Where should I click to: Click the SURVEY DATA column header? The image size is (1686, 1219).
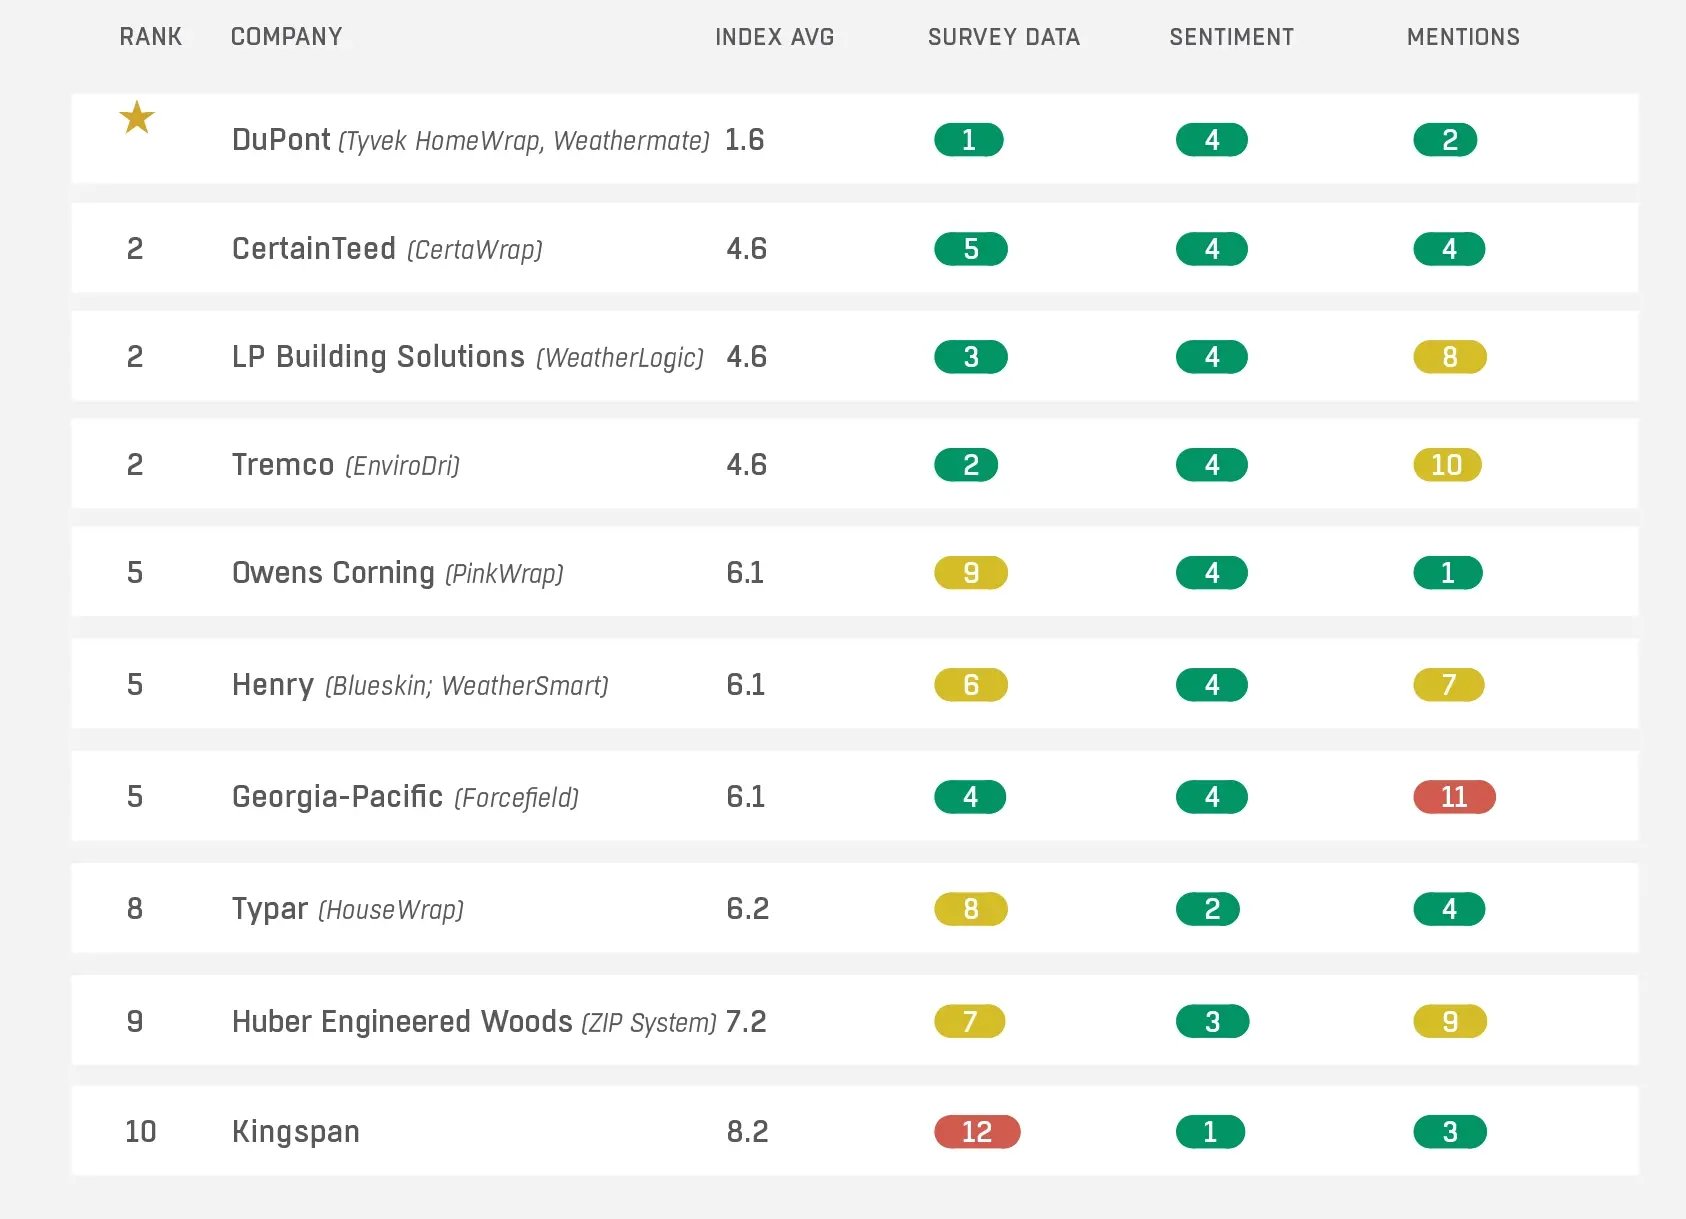1003,37
